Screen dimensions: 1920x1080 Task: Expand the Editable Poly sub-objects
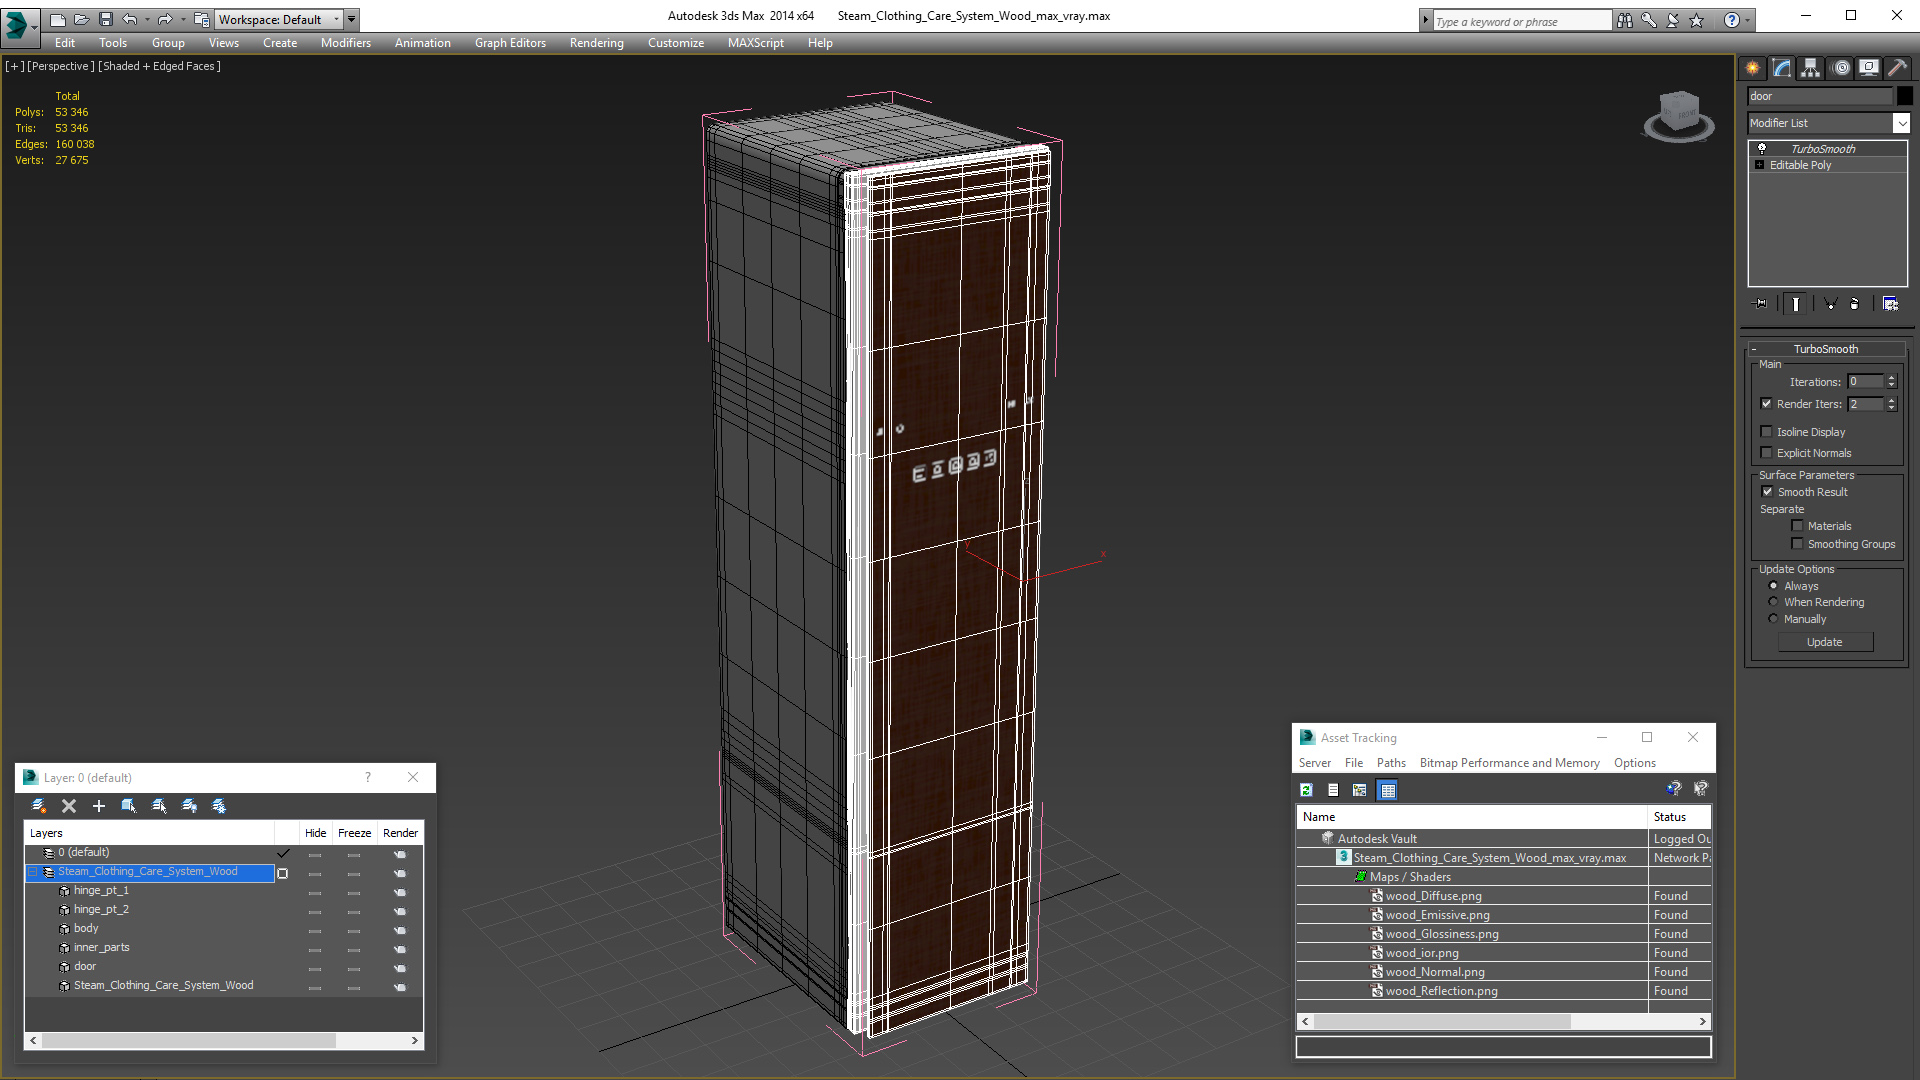1759,165
